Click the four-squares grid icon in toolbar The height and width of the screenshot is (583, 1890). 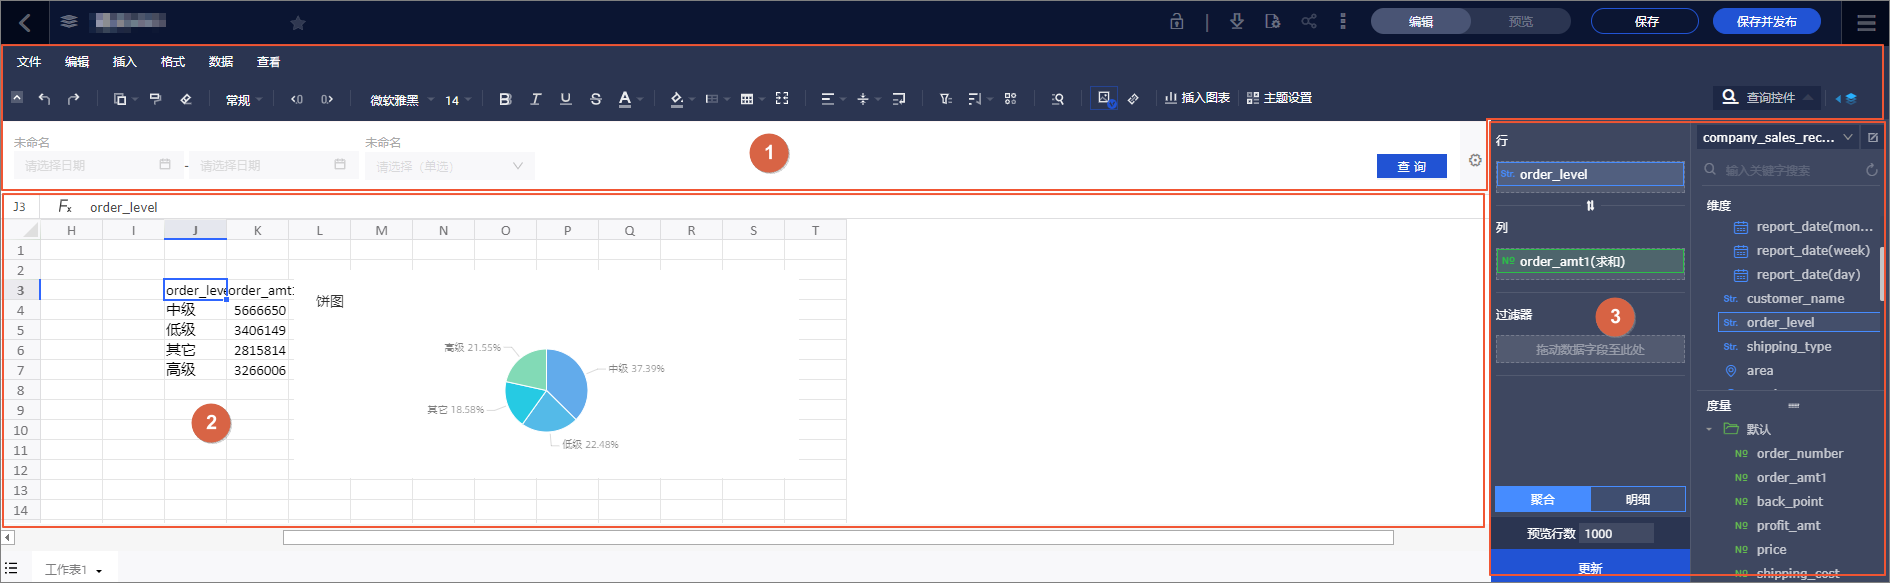click(x=1010, y=98)
